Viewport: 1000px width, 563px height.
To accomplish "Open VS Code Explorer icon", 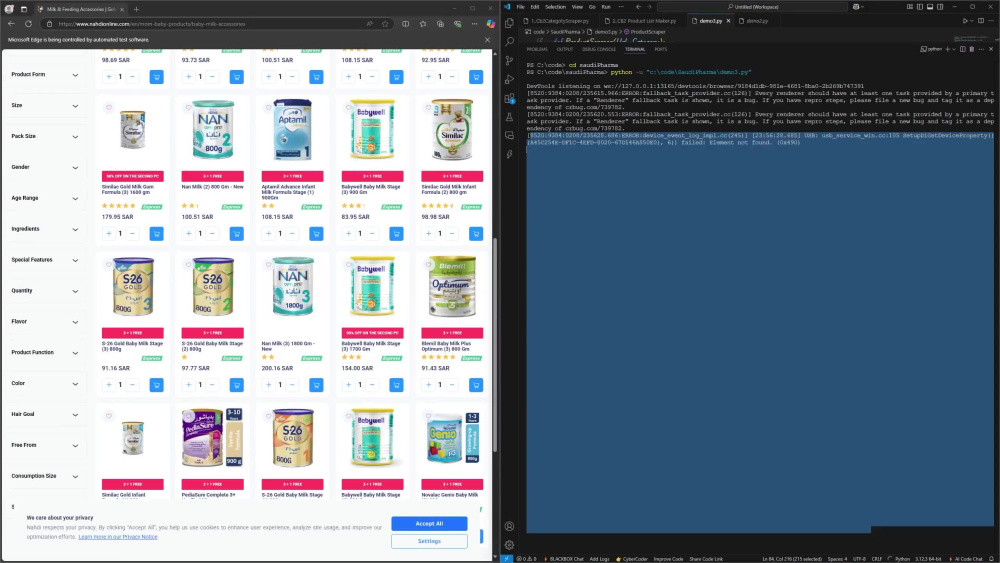I will [x=509, y=22].
